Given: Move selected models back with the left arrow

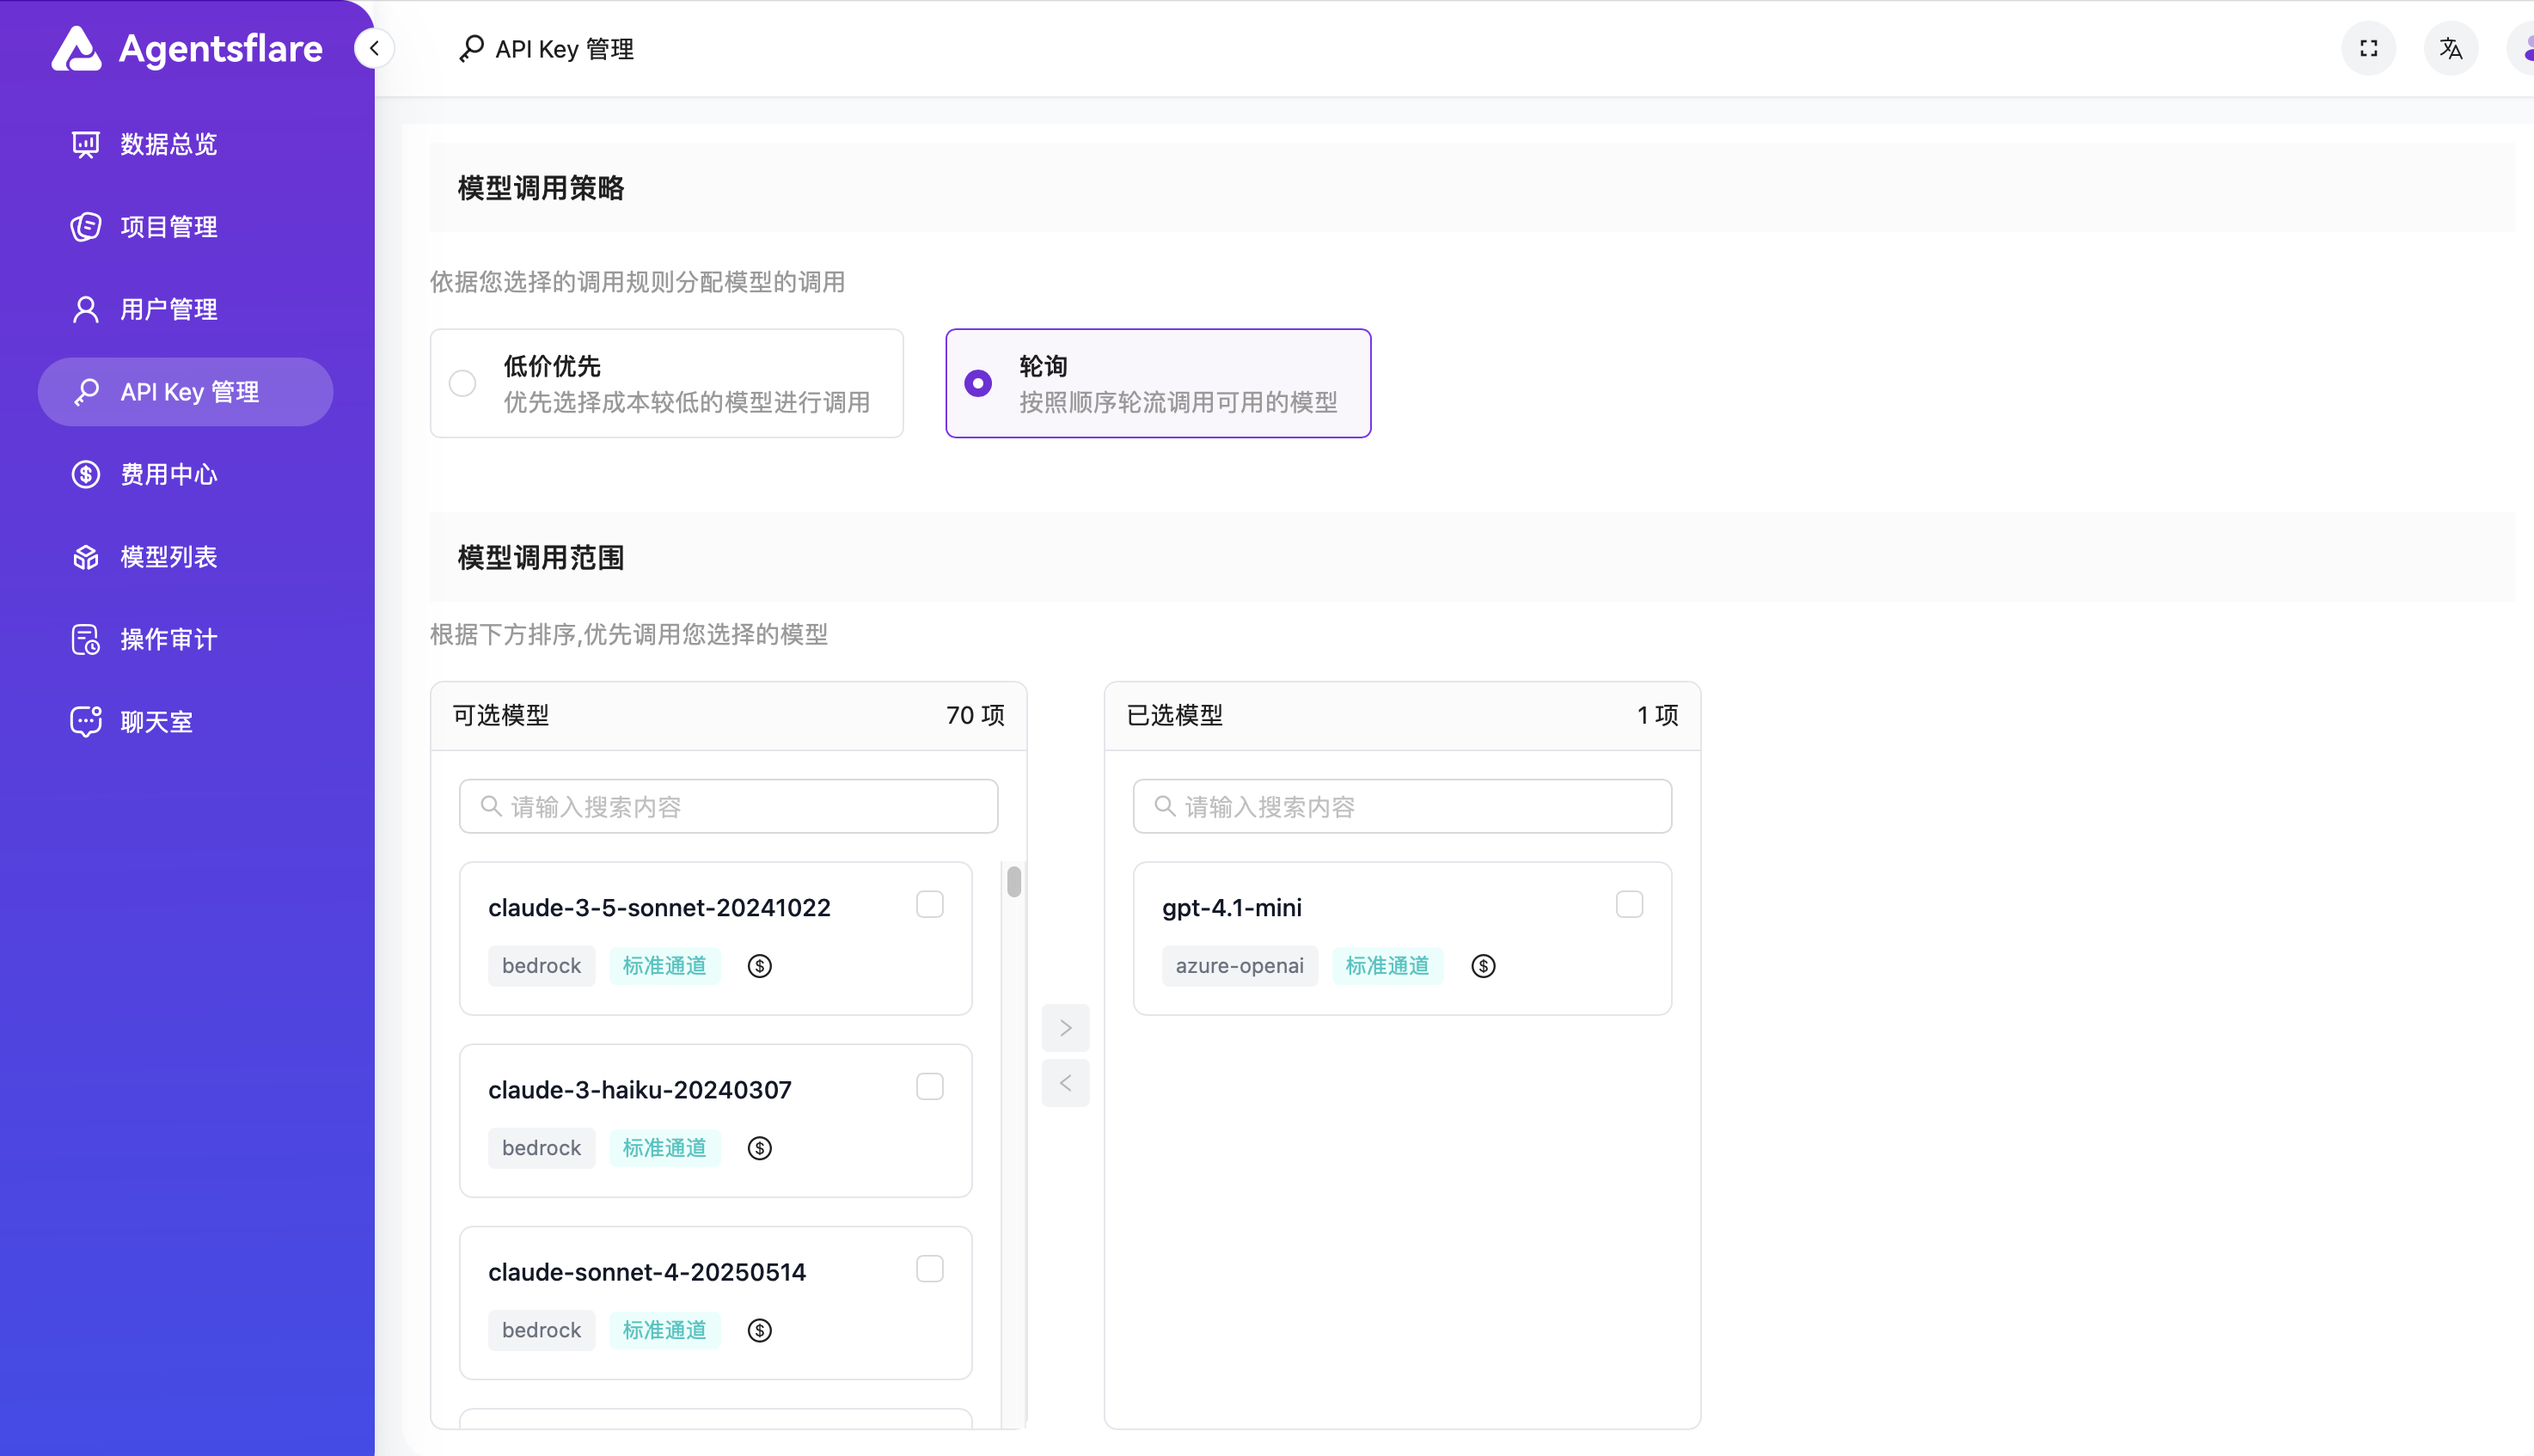Looking at the screenshot, I should 1065,1083.
